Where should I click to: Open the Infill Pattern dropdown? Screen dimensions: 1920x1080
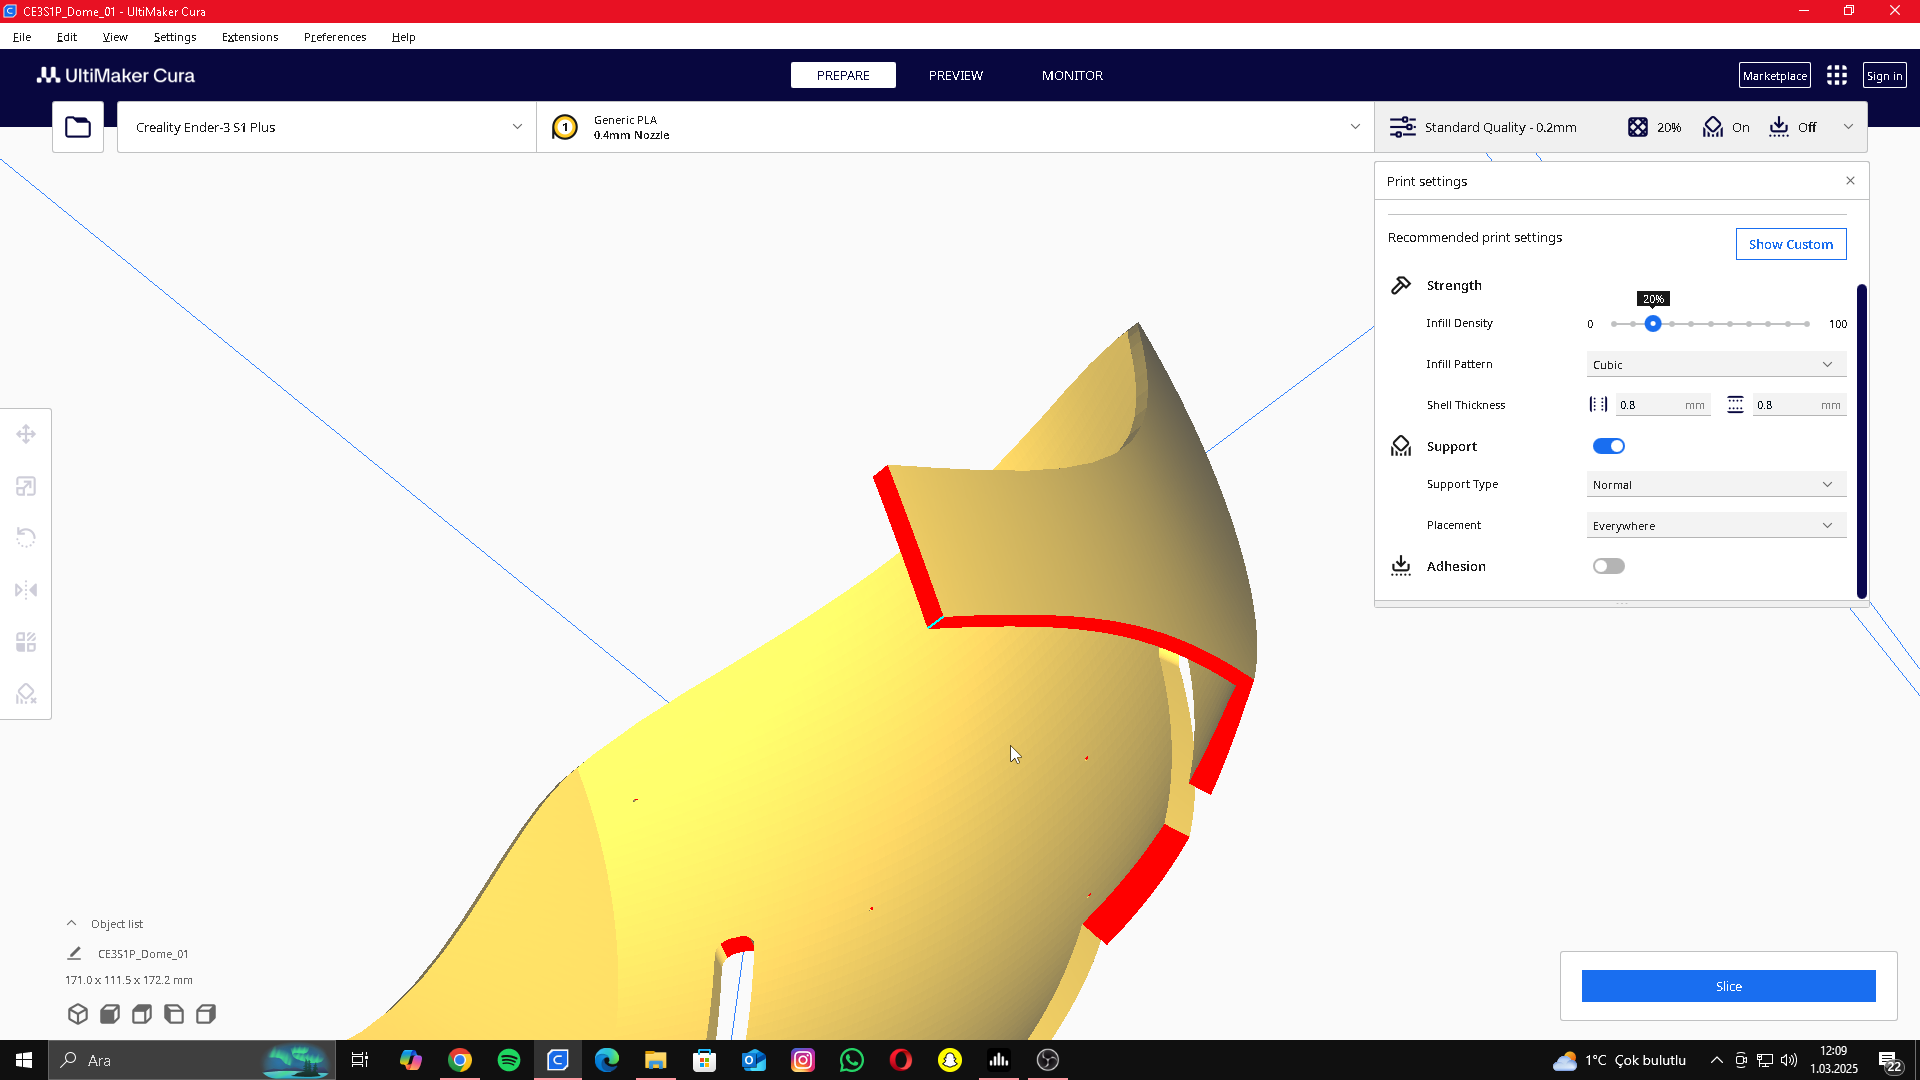click(1716, 365)
